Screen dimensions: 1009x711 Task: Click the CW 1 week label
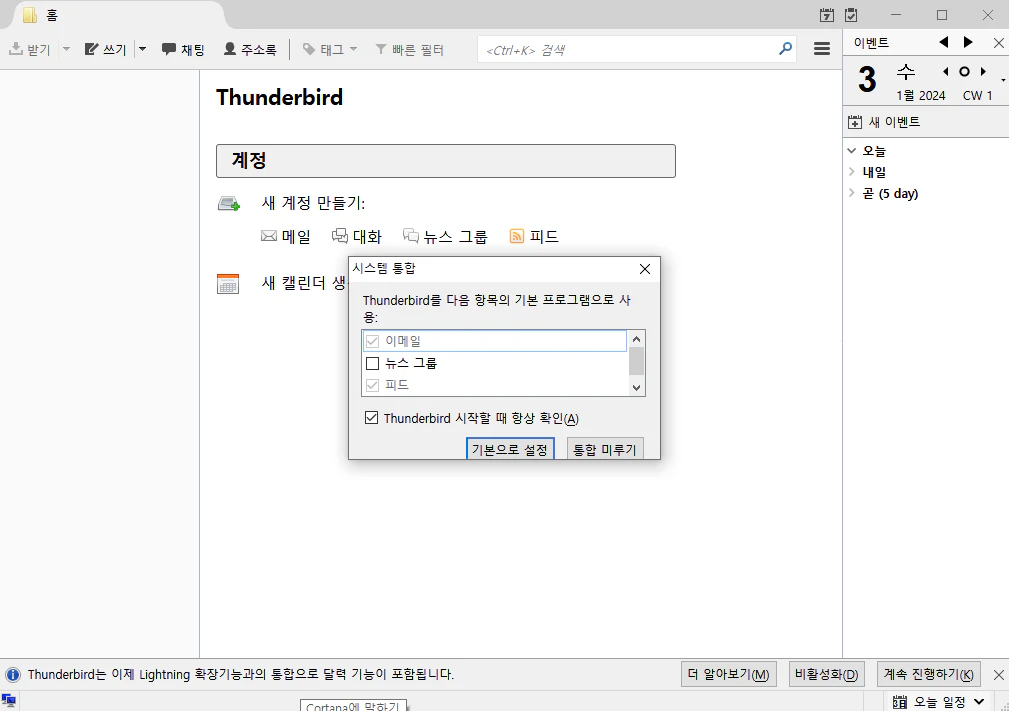977,95
